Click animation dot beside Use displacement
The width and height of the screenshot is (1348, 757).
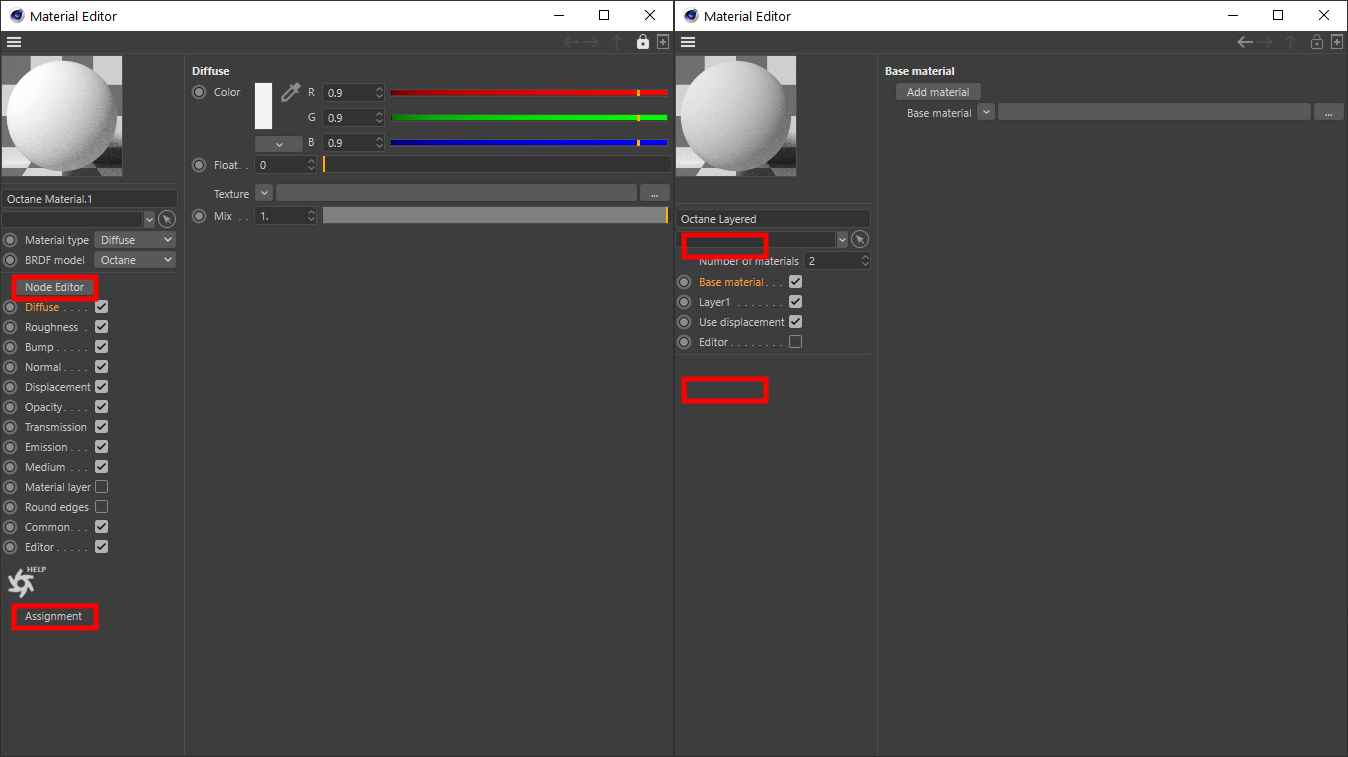684,322
